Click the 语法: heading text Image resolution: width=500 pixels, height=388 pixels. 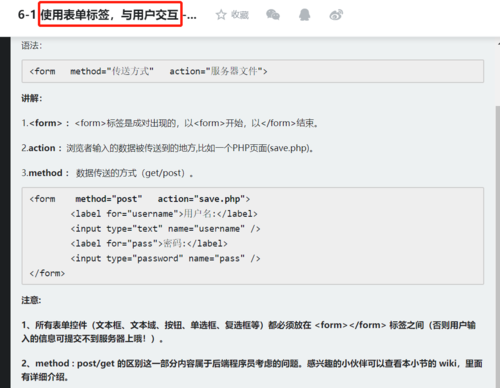click(x=32, y=45)
